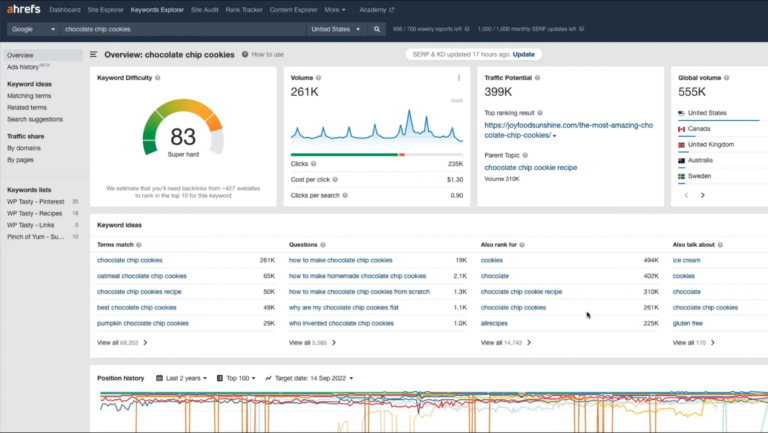Click the volume trend chart
This screenshot has width=768, height=433.
coord(377,125)
